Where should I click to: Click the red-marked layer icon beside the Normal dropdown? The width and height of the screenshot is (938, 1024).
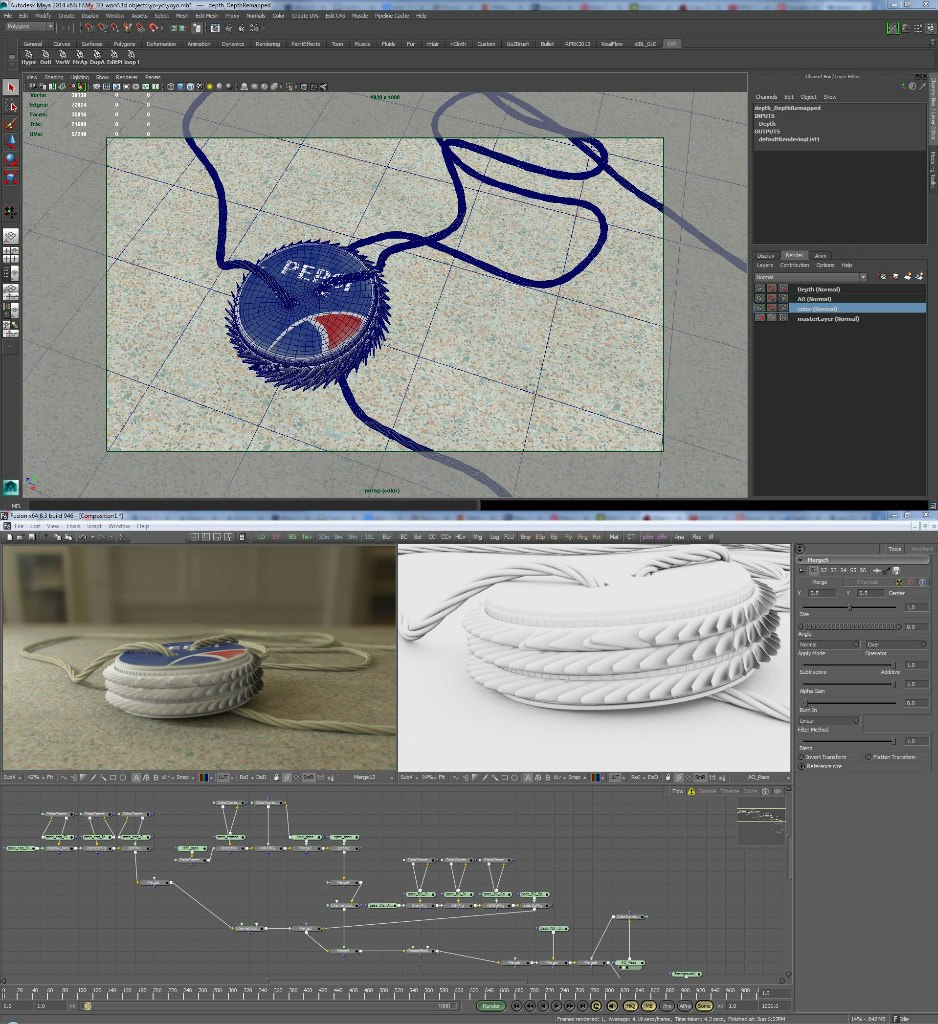pyautogui.click(x=883, y=277)
